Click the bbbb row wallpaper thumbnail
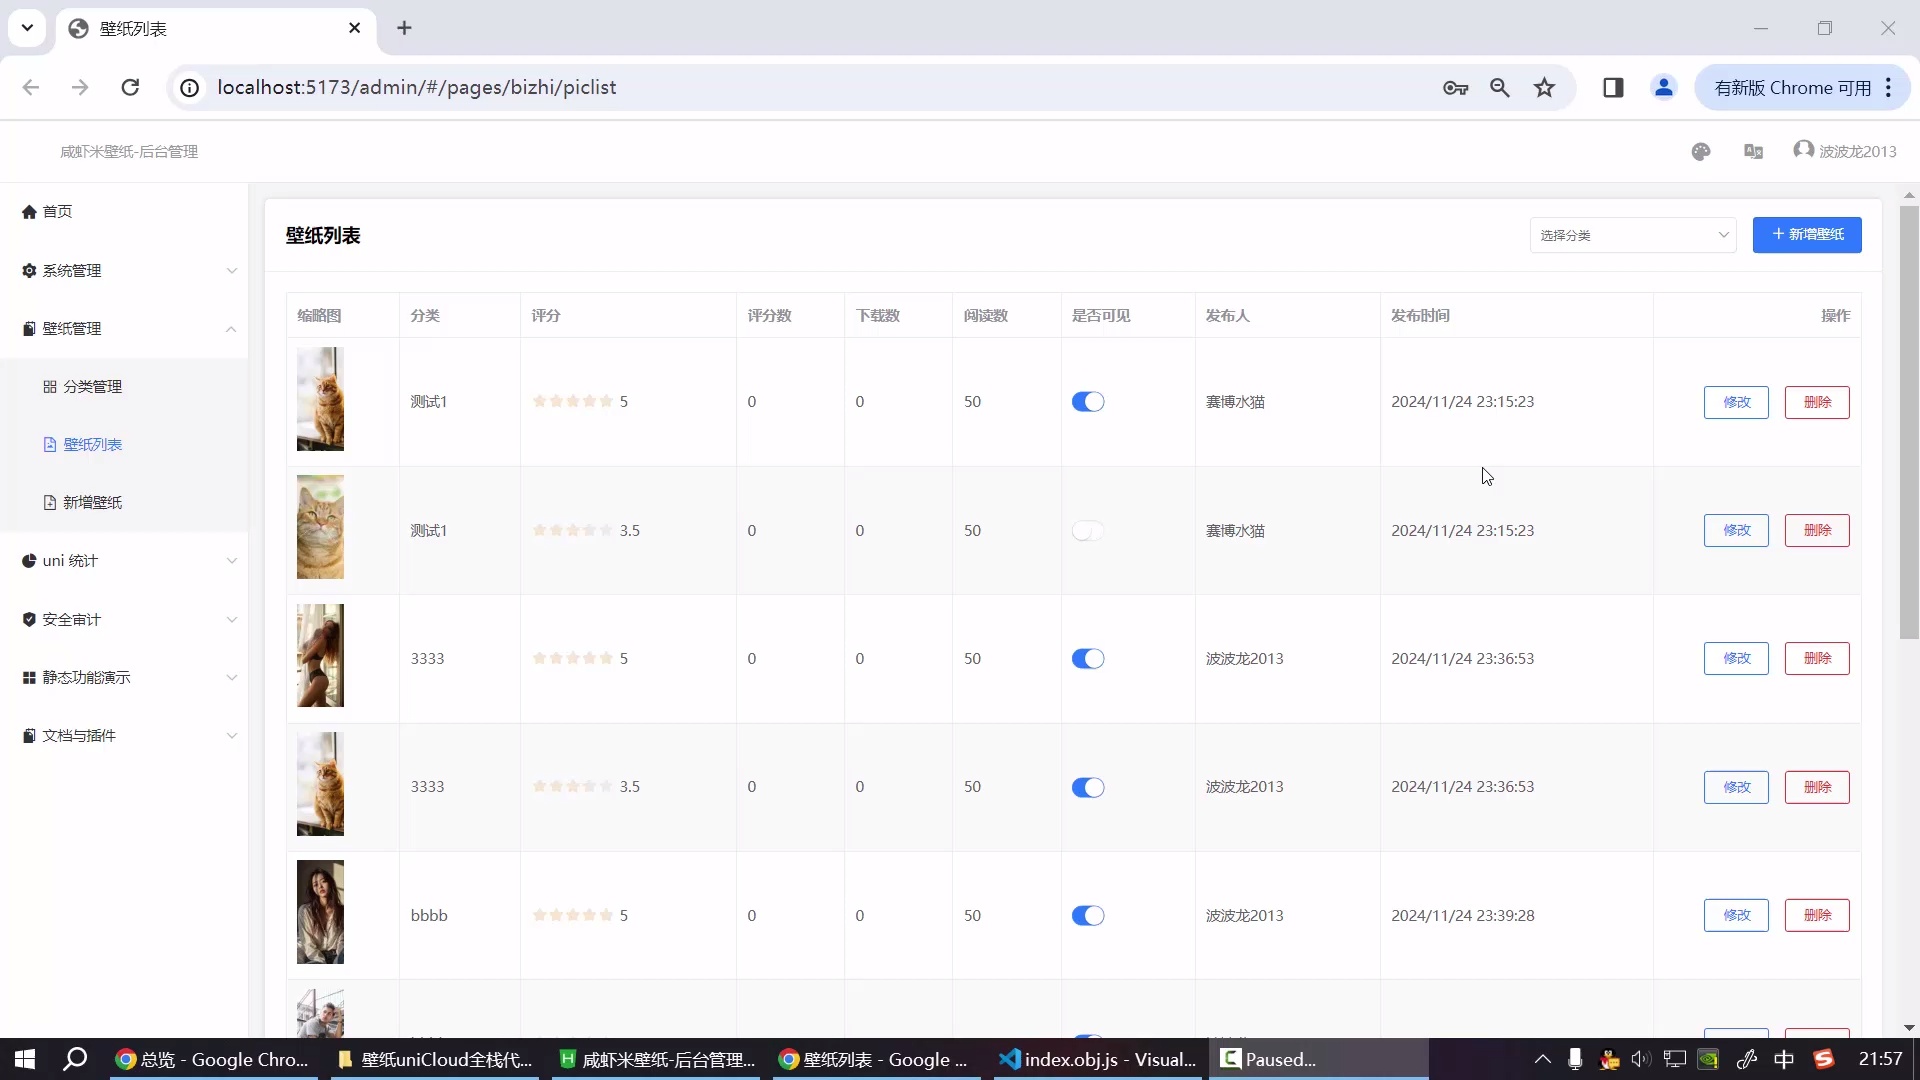Screen dimensions: 1920x1080 pos(320,912)
